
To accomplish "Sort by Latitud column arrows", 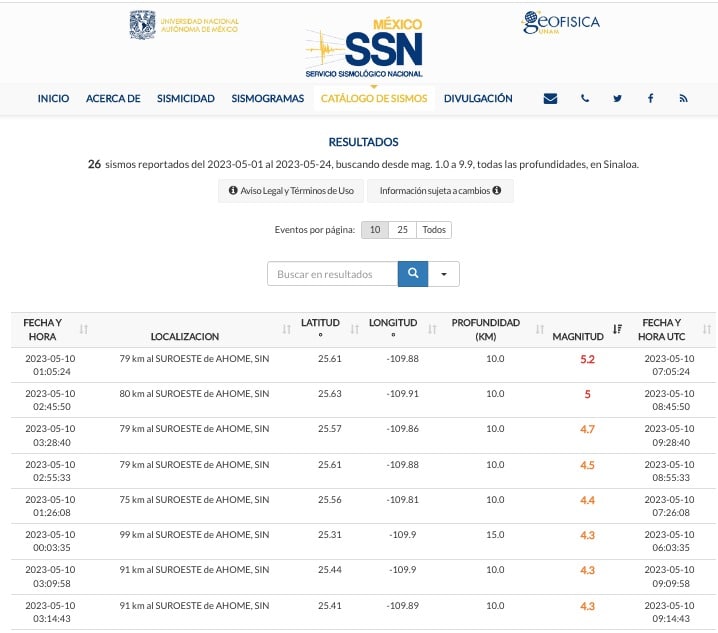I will pyautogui.click(x=354, y=329).
